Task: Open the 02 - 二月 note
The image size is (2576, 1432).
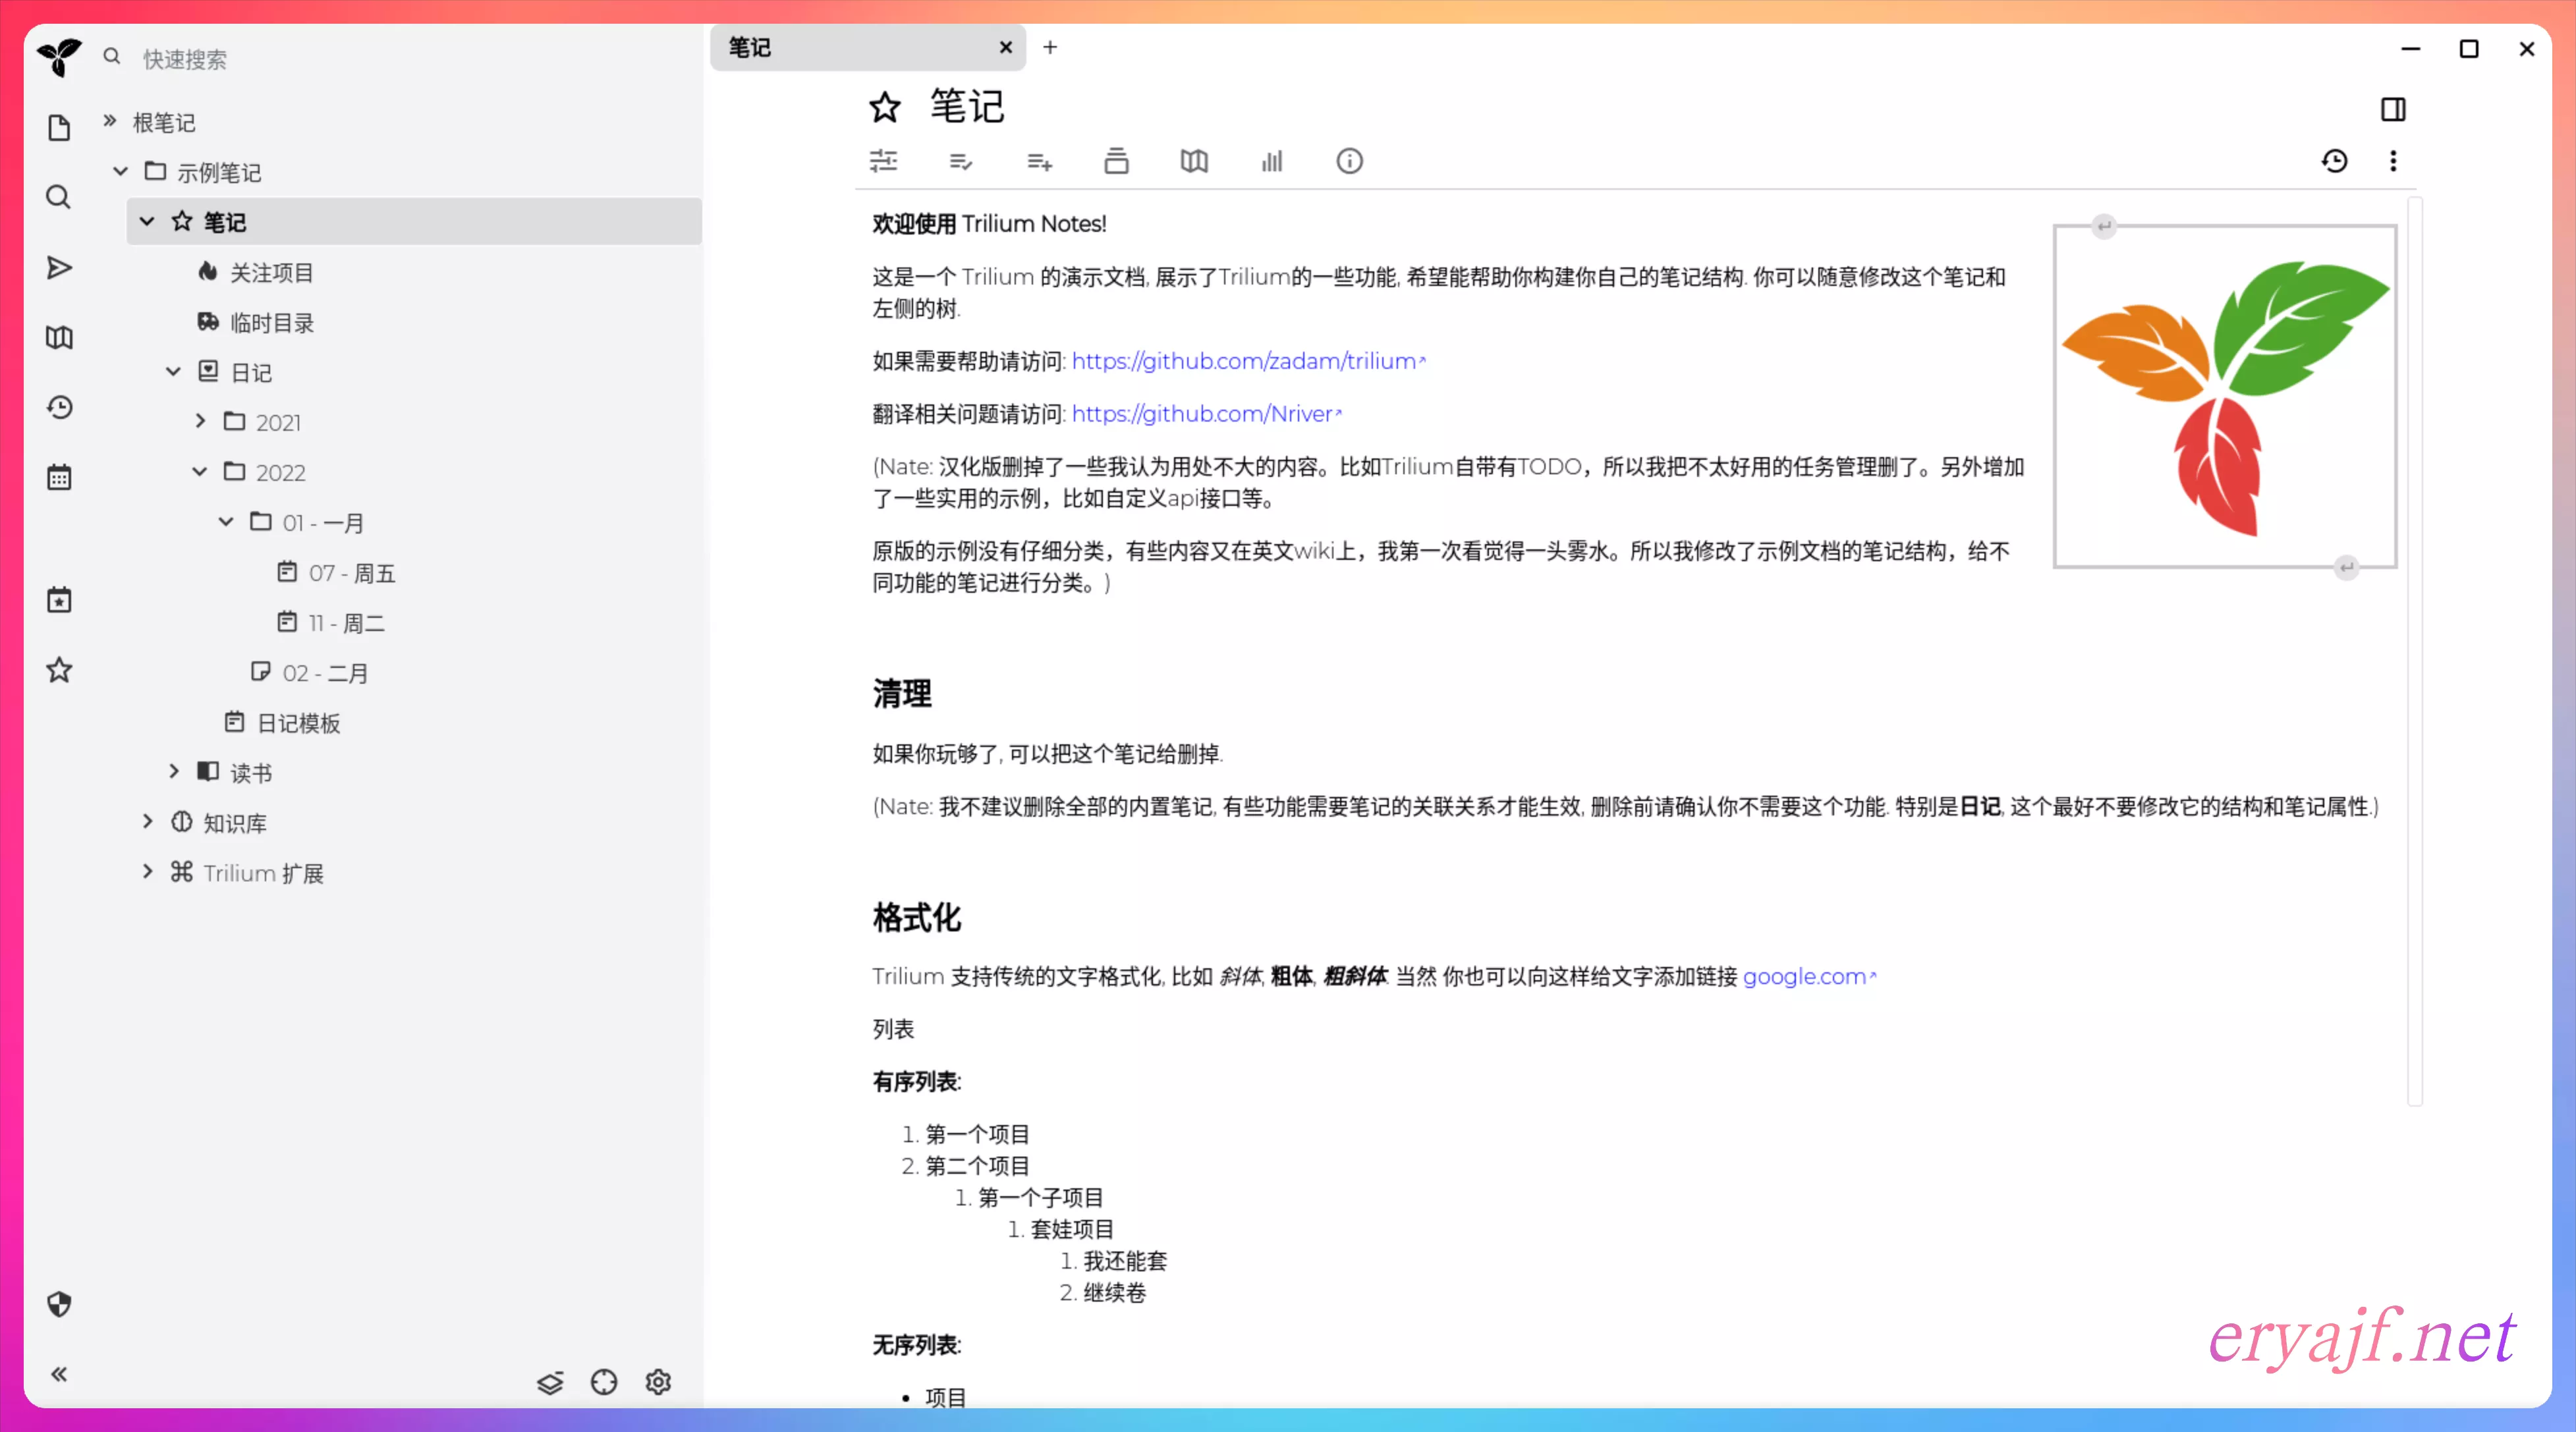Action: click(325, 673)
